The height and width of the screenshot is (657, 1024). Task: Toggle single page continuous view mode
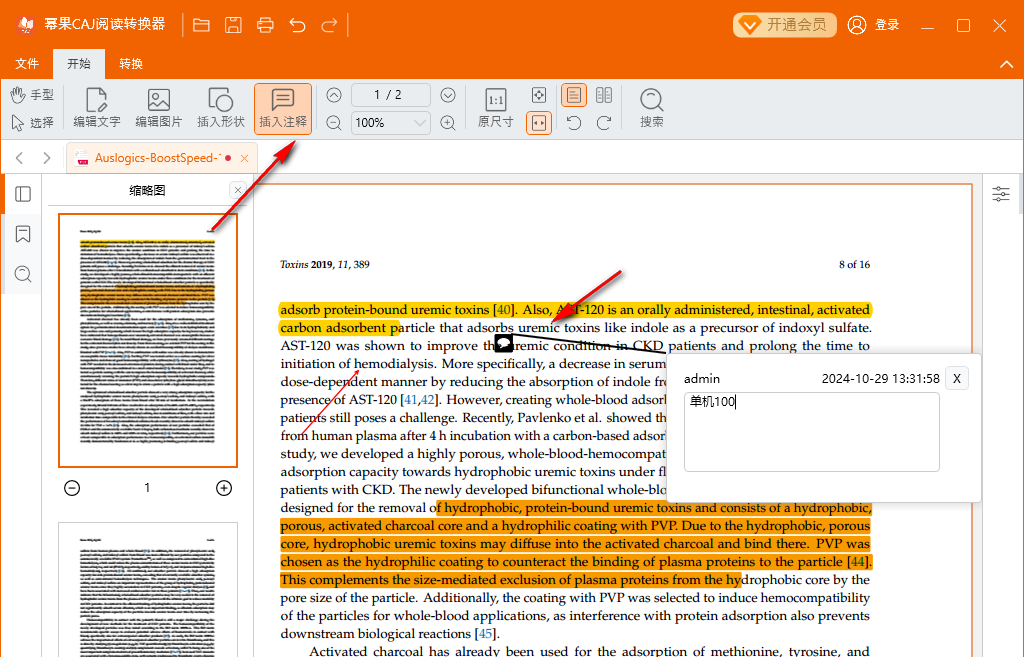573,95
